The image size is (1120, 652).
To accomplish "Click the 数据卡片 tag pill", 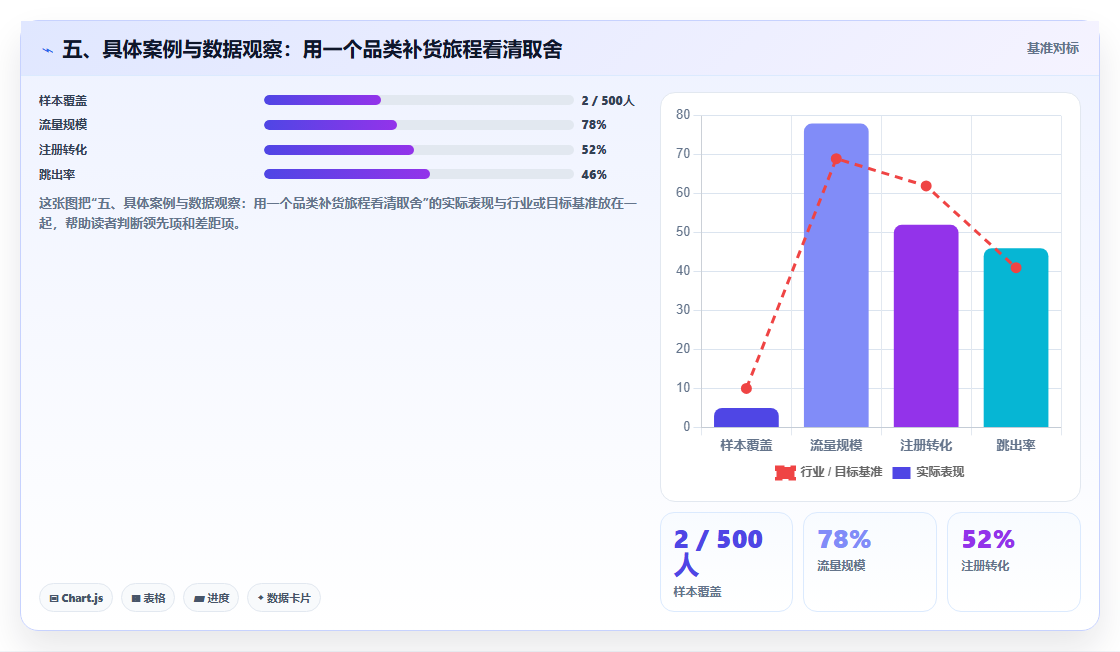I will [284, 598].
